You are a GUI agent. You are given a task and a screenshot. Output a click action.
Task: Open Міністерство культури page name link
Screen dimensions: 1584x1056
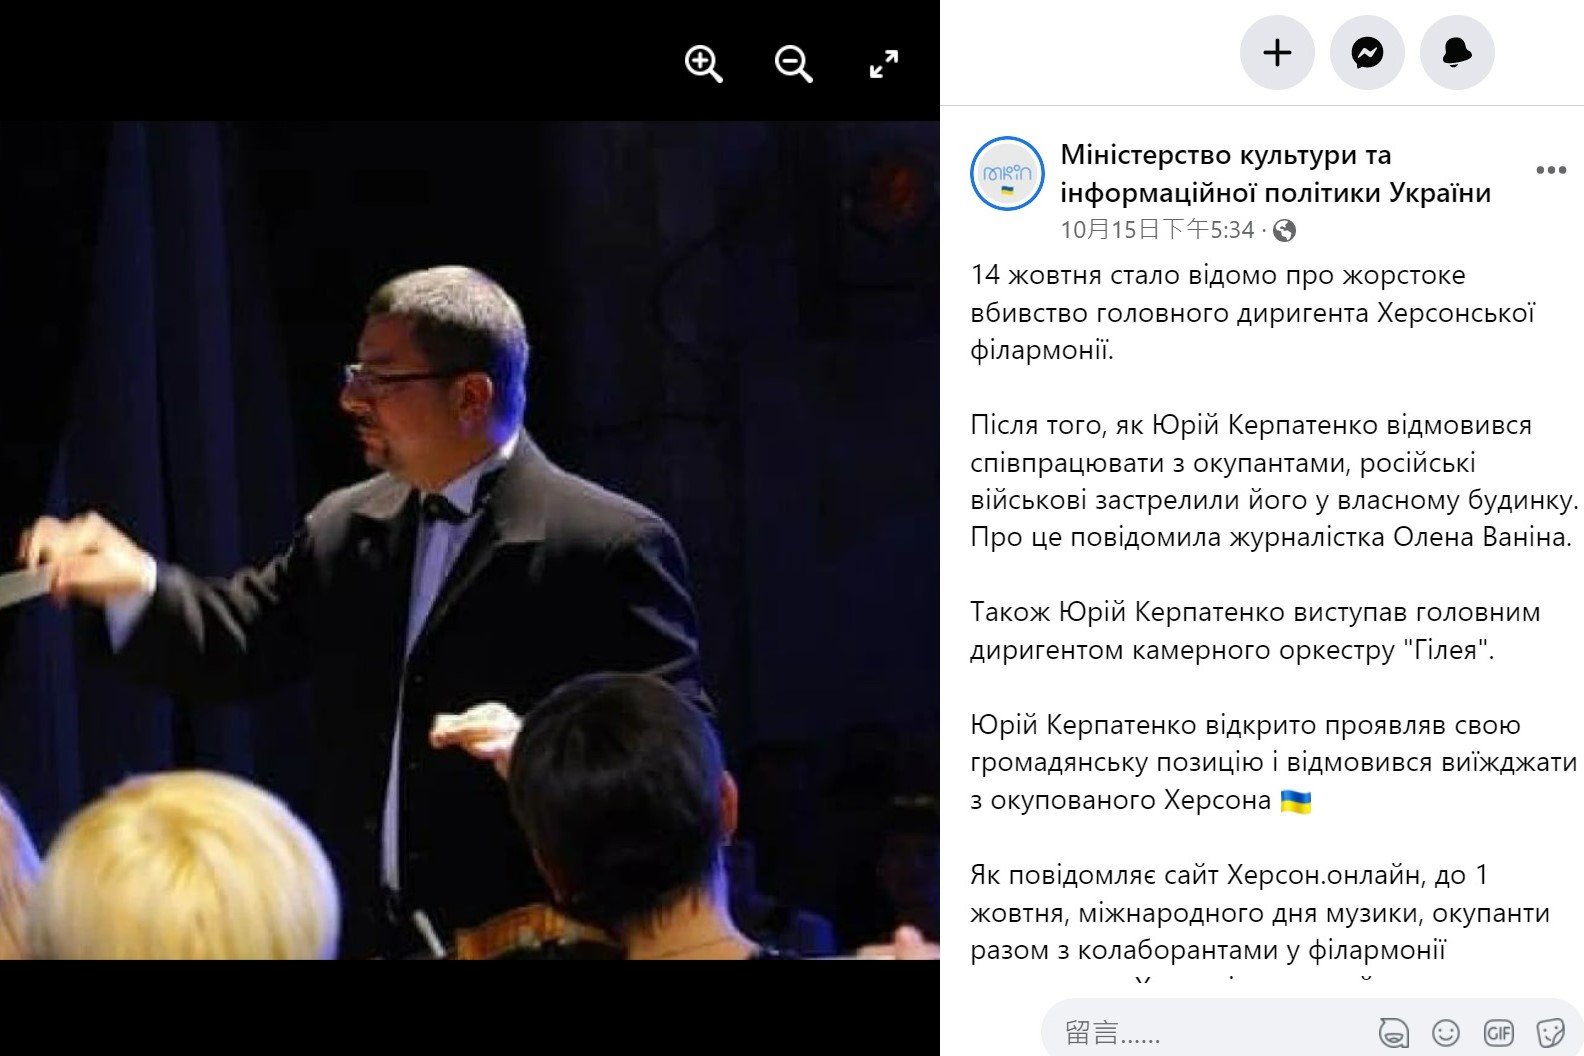(x=1276, y=173)
